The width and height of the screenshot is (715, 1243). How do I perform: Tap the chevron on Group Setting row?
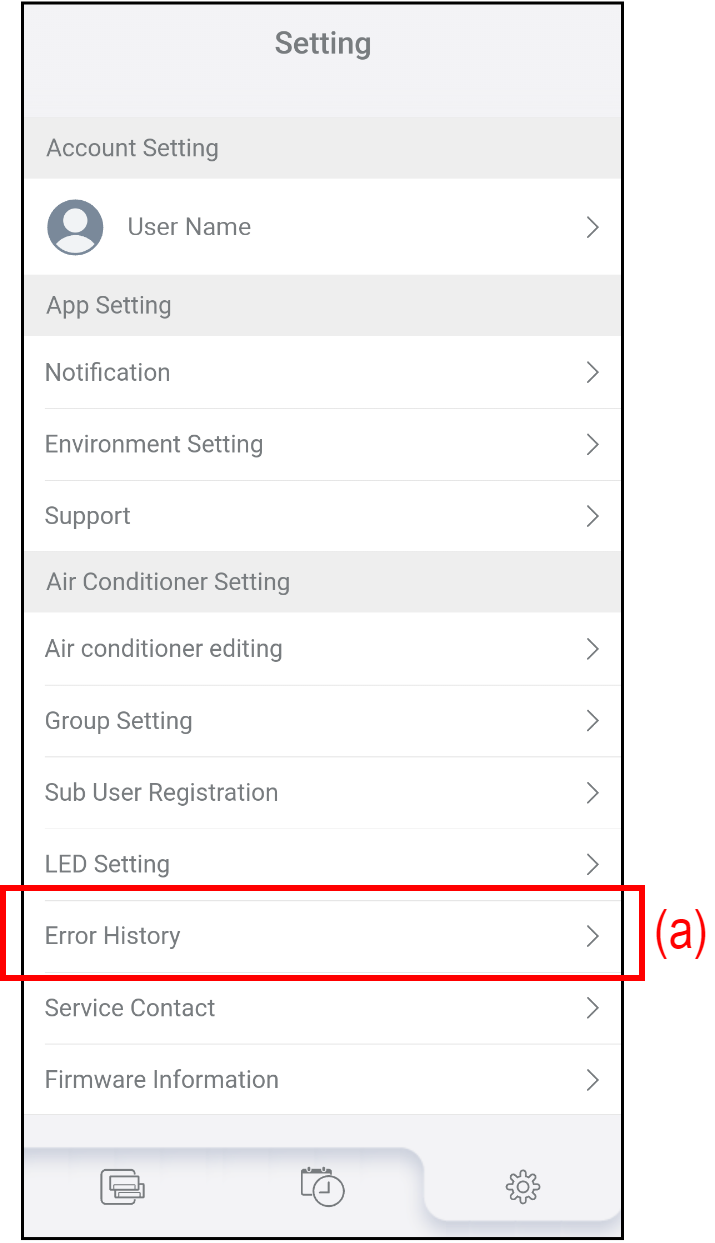[x=592, y=721]
